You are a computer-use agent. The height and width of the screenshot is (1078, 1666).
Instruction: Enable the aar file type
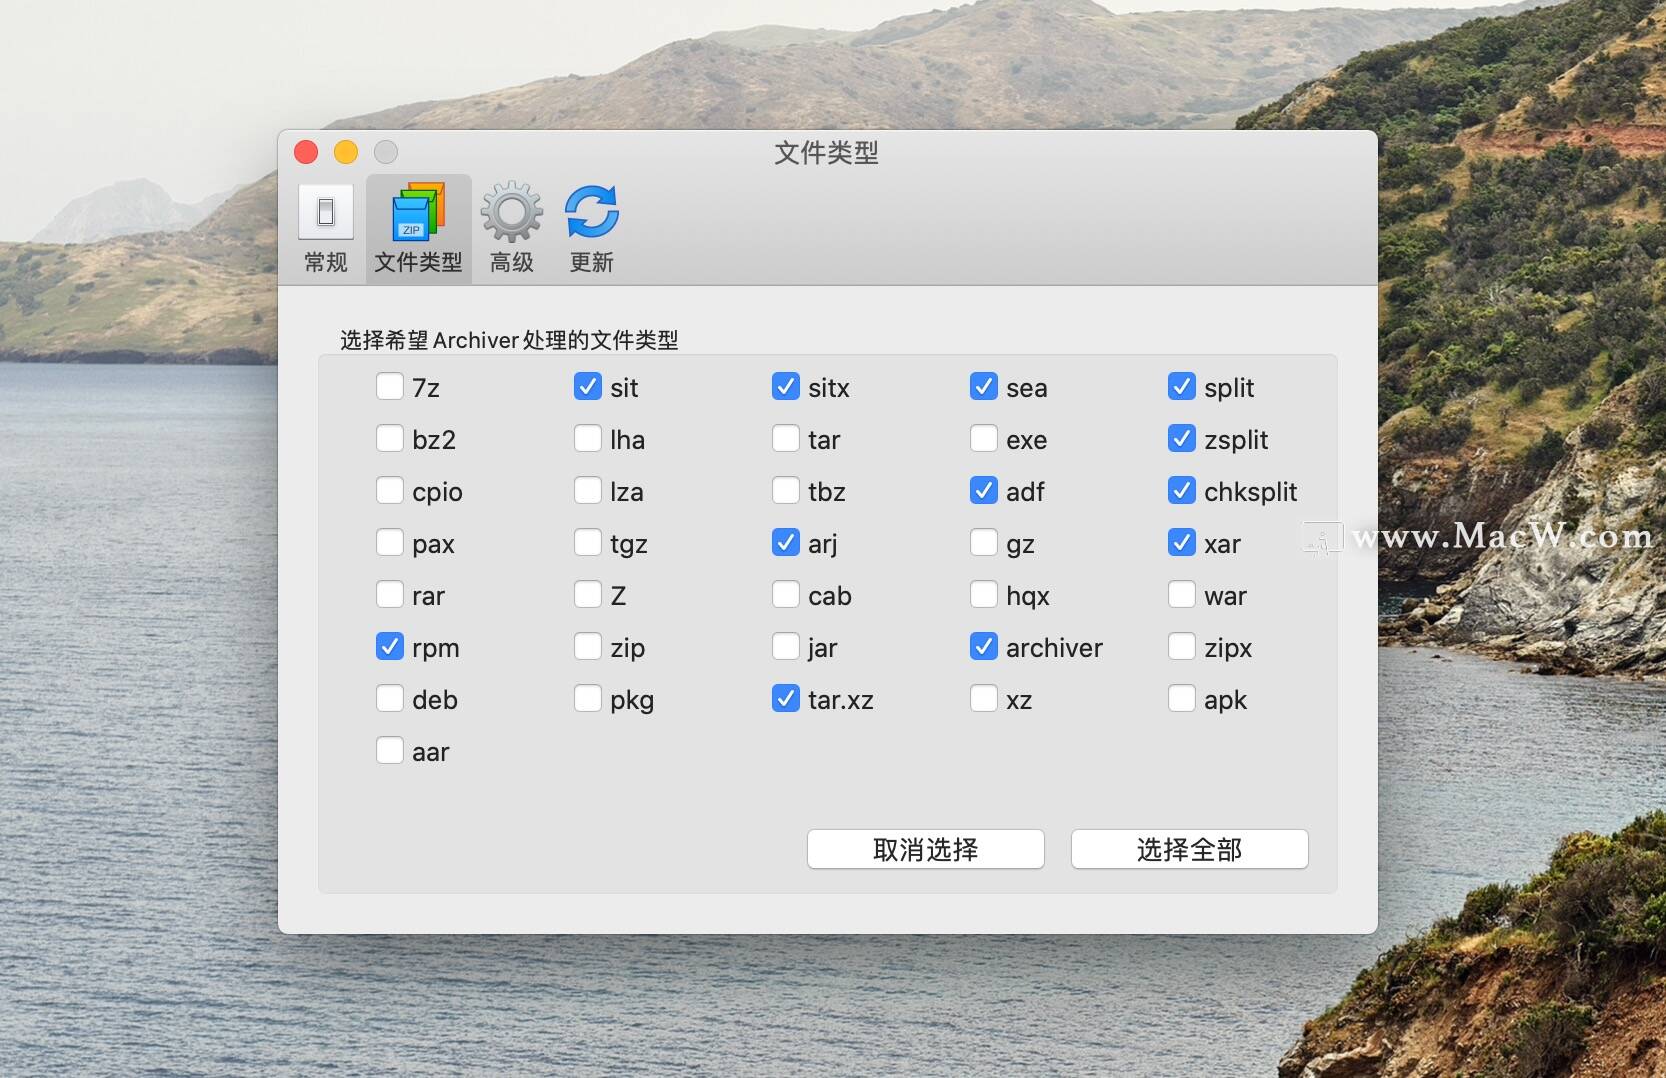point(390,750)
